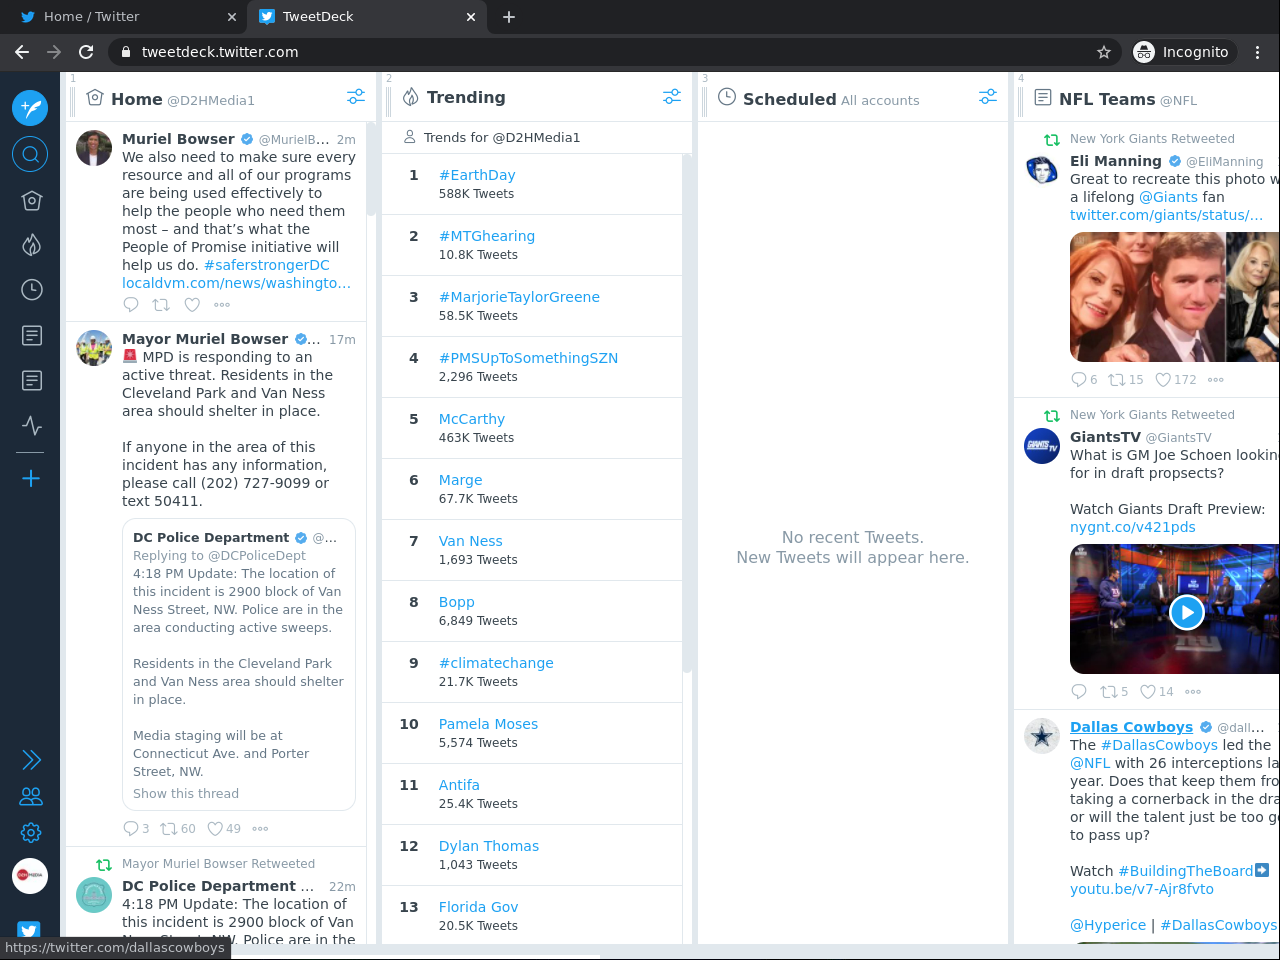Add a new column with the plus icon

pyautogui.click(x=31, y=479)
